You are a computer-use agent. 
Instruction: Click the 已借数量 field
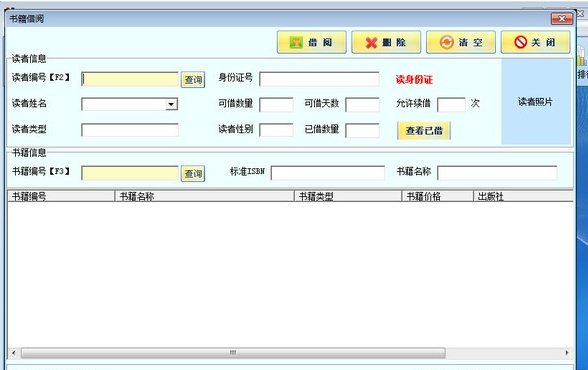click(x=362, y=130)
